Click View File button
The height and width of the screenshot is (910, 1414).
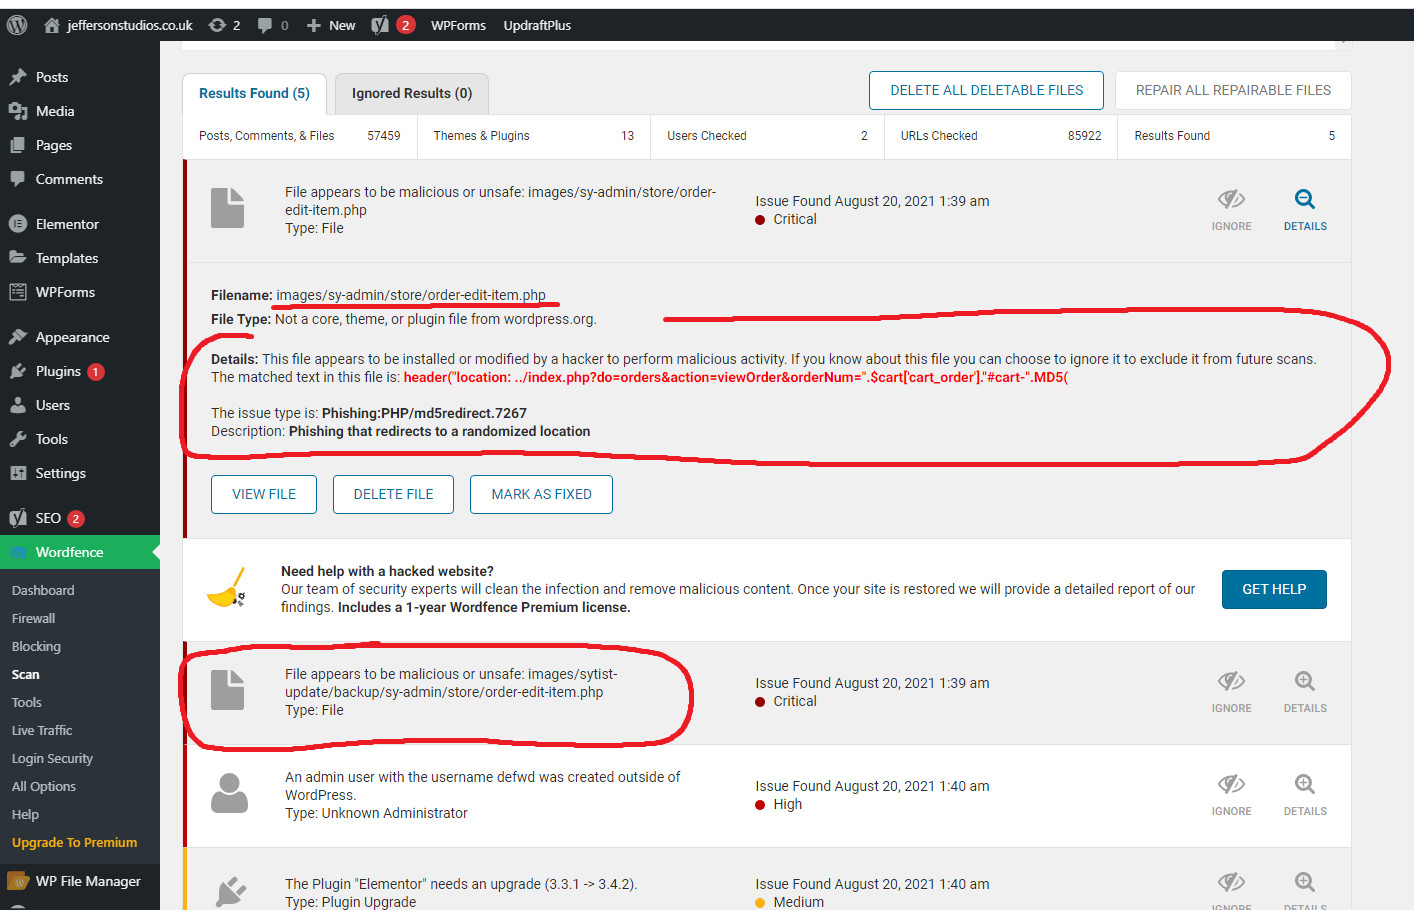pos(264,494)
